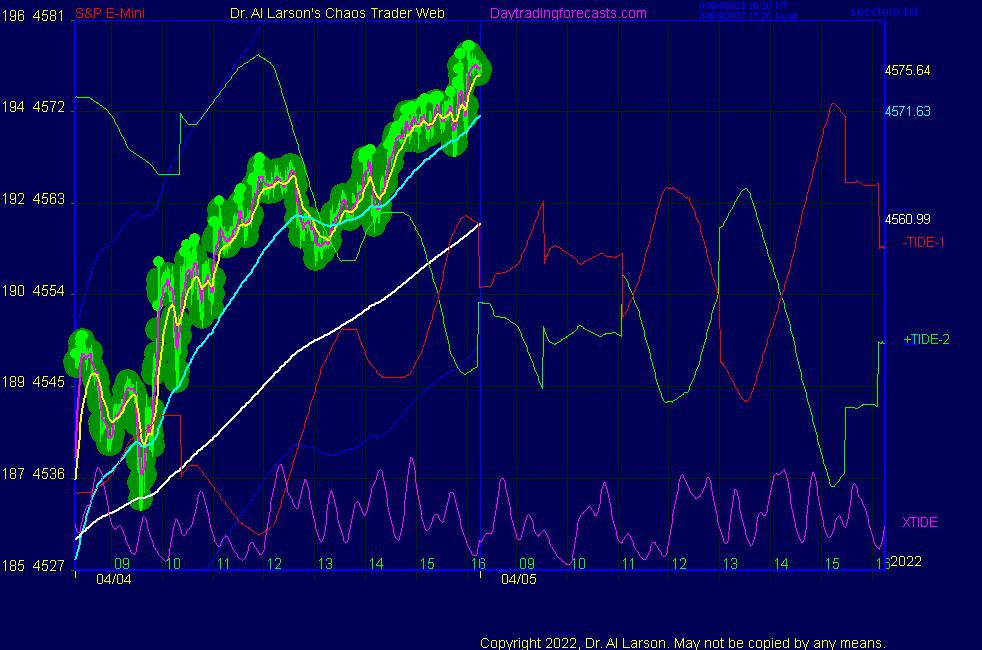Click the 04/05 date label
Screen dimensions: 982x650
coord(518,579)
